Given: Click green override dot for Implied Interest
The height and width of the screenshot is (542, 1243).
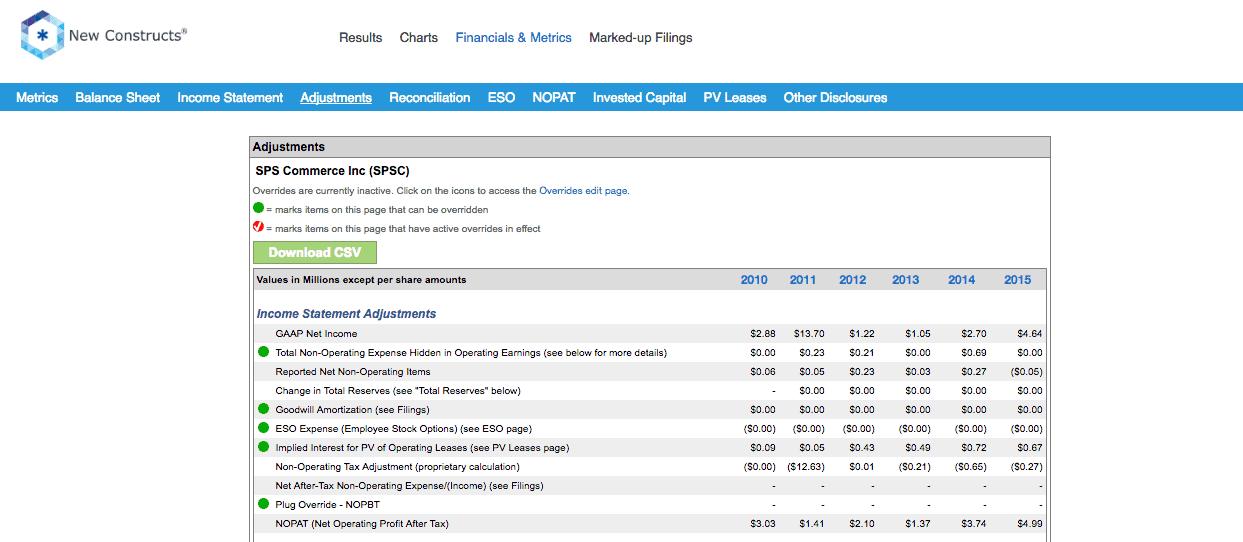Looking at the screenshot, I should click(x=264, y=447).
